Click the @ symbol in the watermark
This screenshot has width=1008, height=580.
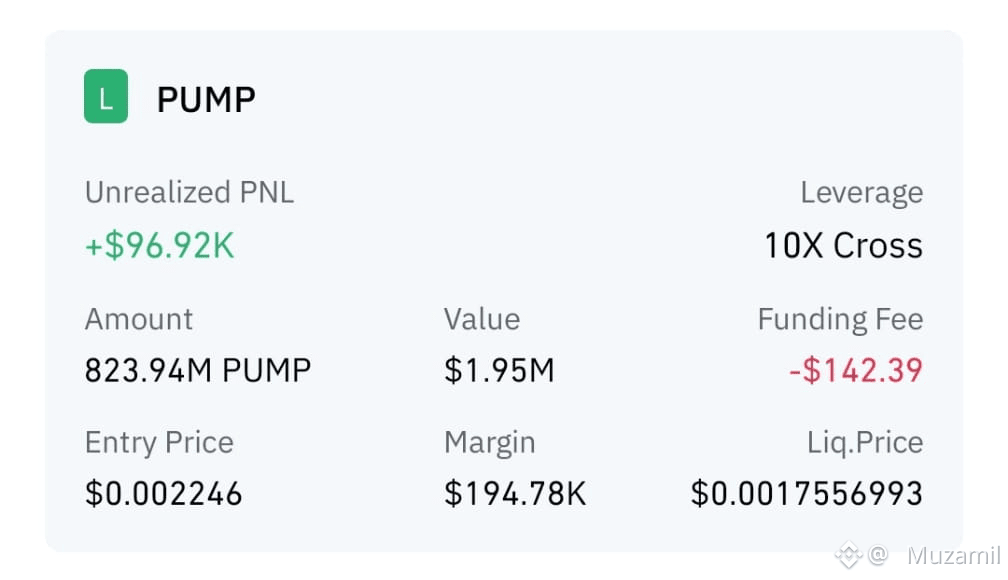pyautogui.click(x=878, y=554)
